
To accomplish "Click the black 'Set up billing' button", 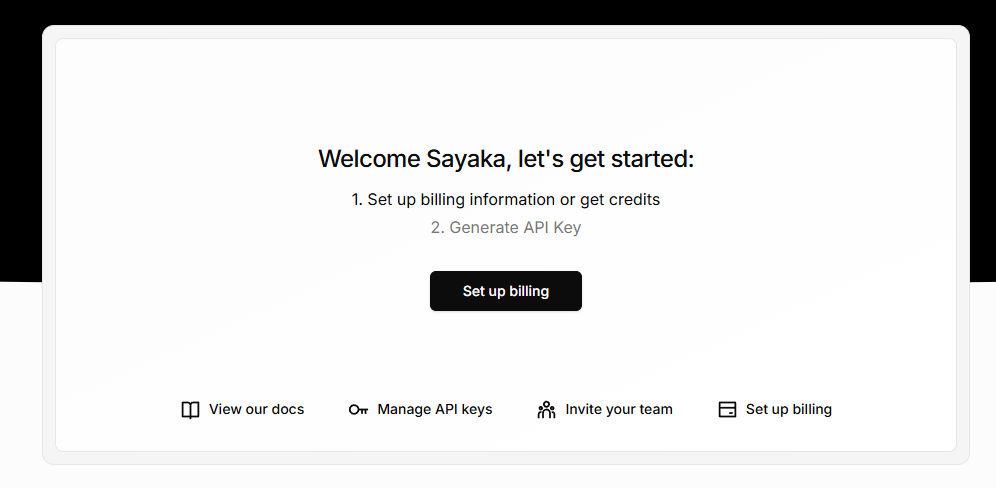I will click(506, 291).
